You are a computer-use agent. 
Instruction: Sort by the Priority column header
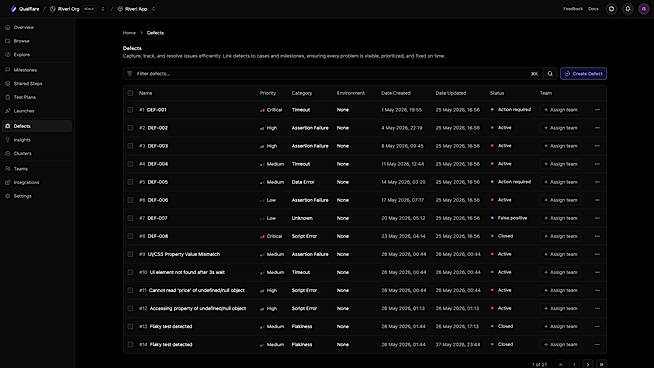[268, 93]
